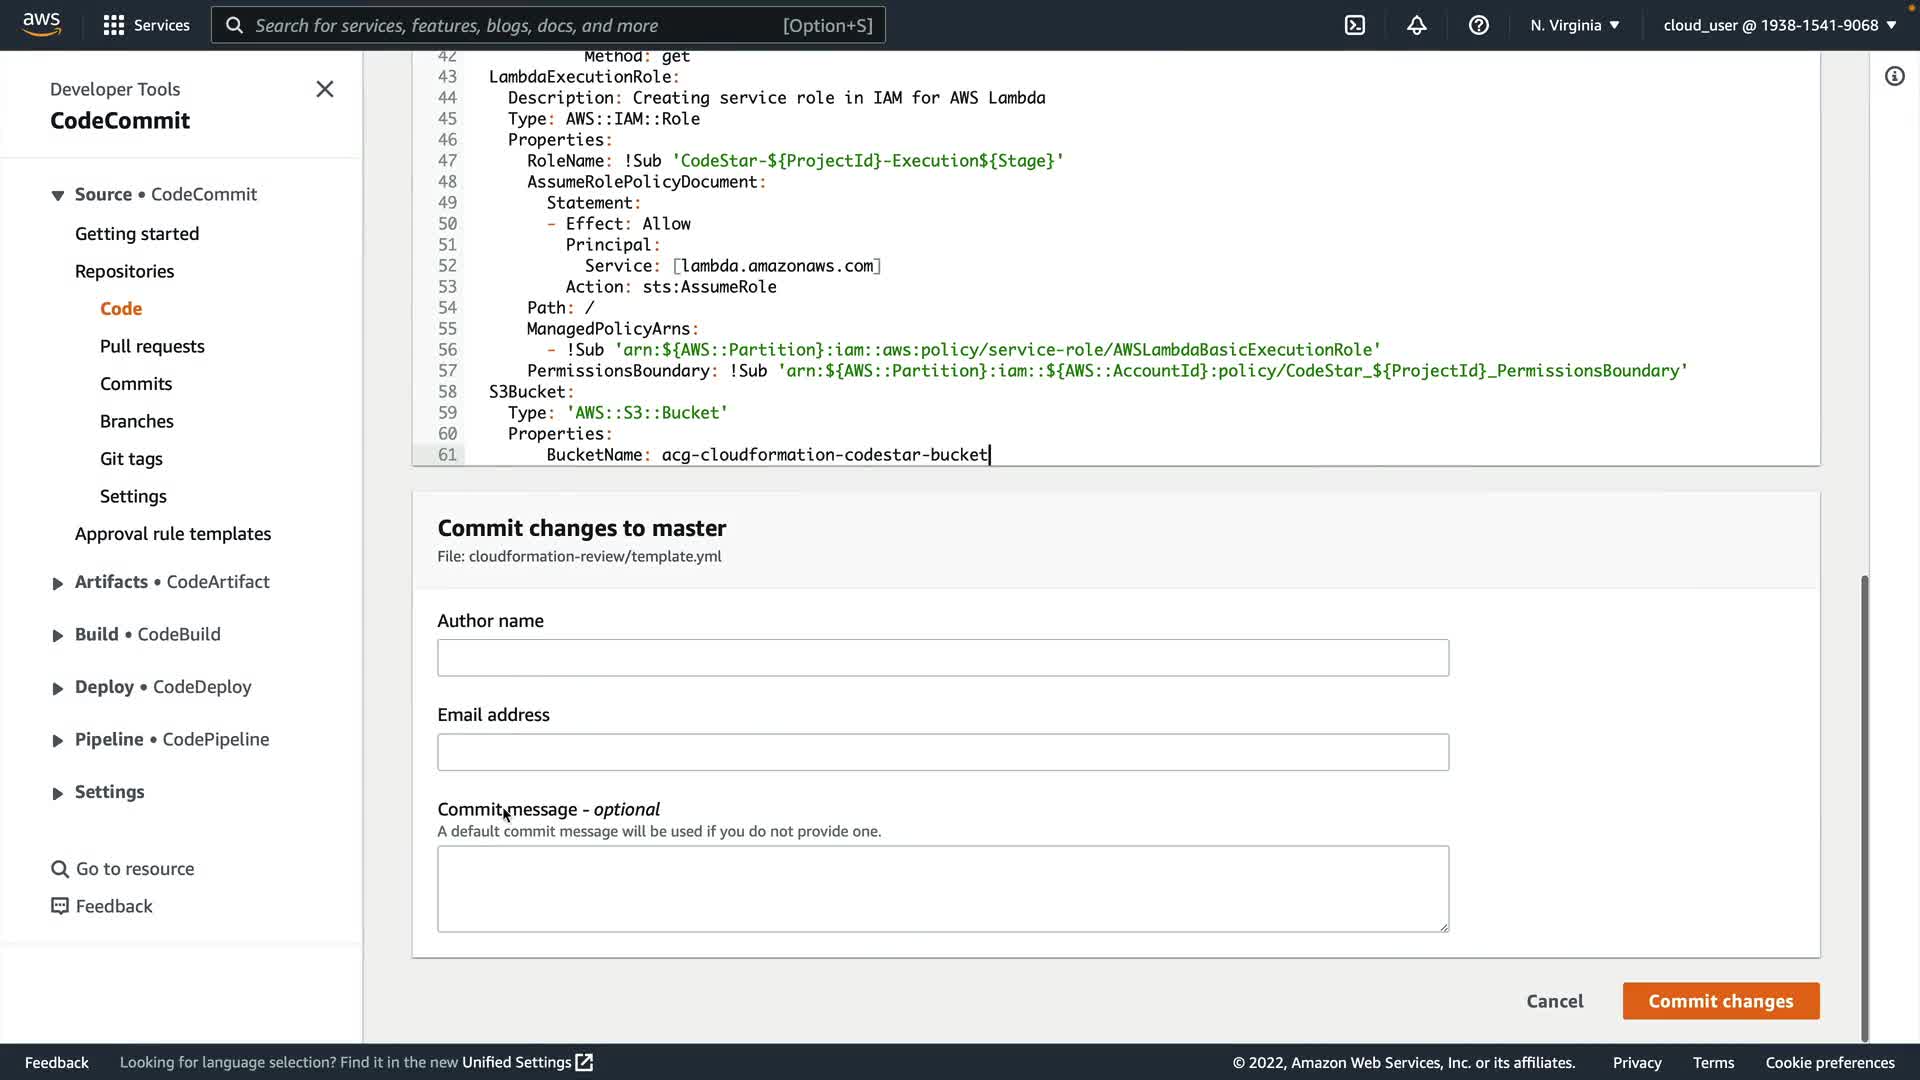The width and height of the screenshot is (1920, 1080).
Task: Expand Pipeline CodePipeline section
Action: tap(58, 740)
